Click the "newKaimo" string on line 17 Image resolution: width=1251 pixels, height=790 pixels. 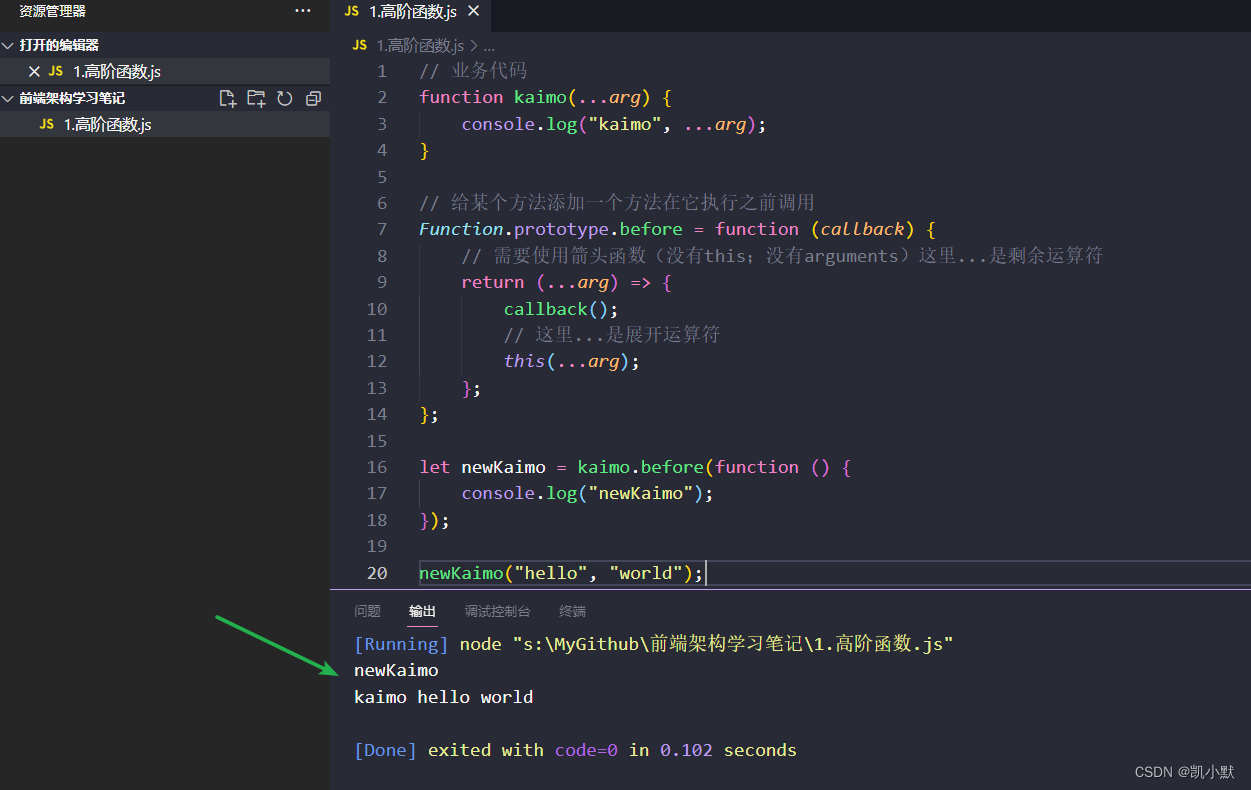click(640, 493)
